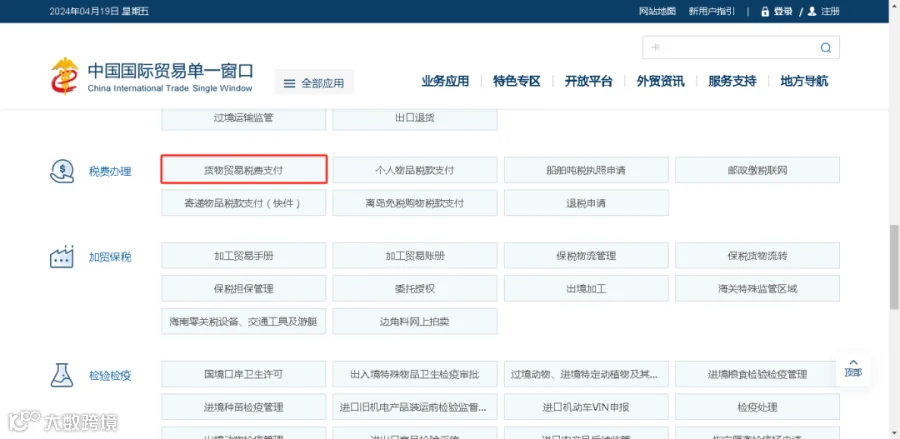Open the 特色专区 menu item
Screen dimensions: 900x439
tap(517, 81)
